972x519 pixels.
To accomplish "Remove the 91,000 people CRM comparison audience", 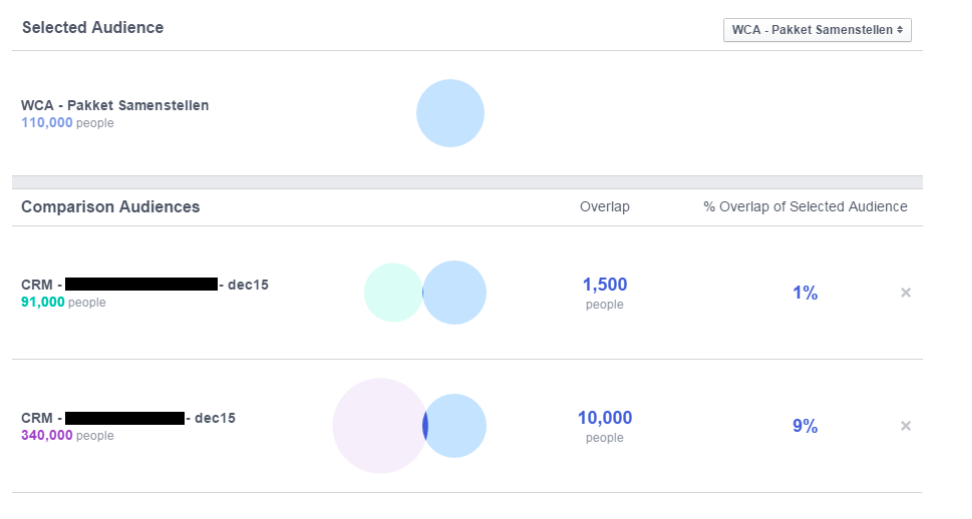I will pyautogui.click(x=905, y=293).
